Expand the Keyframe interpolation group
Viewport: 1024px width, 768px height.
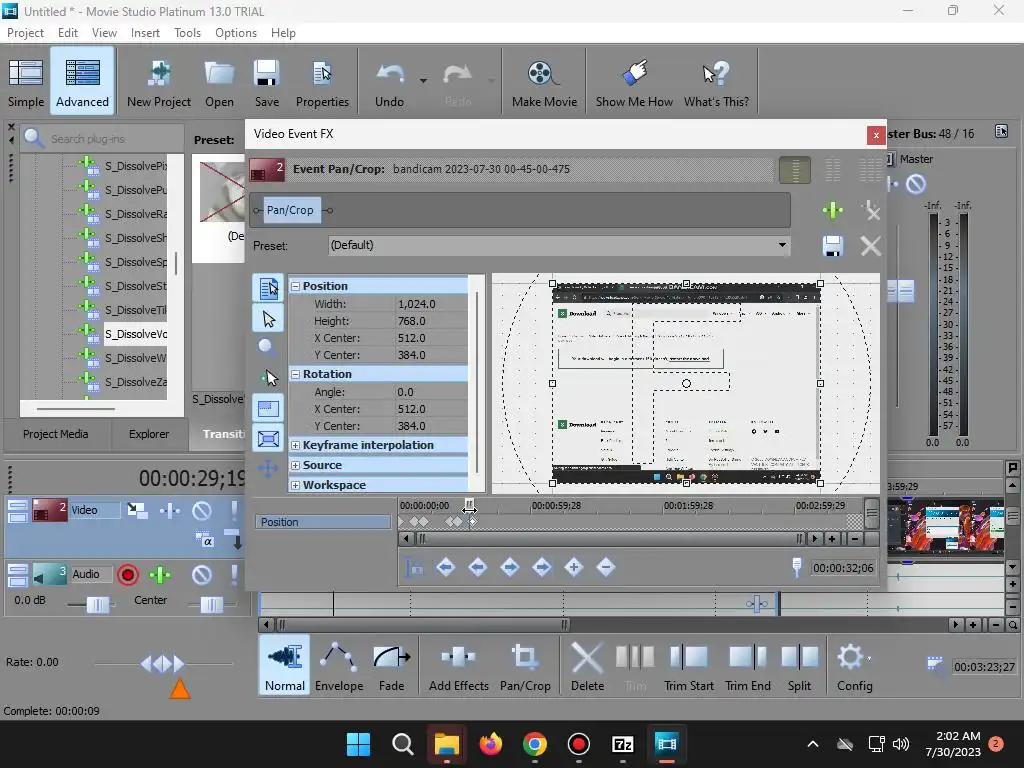pyautogui.click(x=295, y=445)
